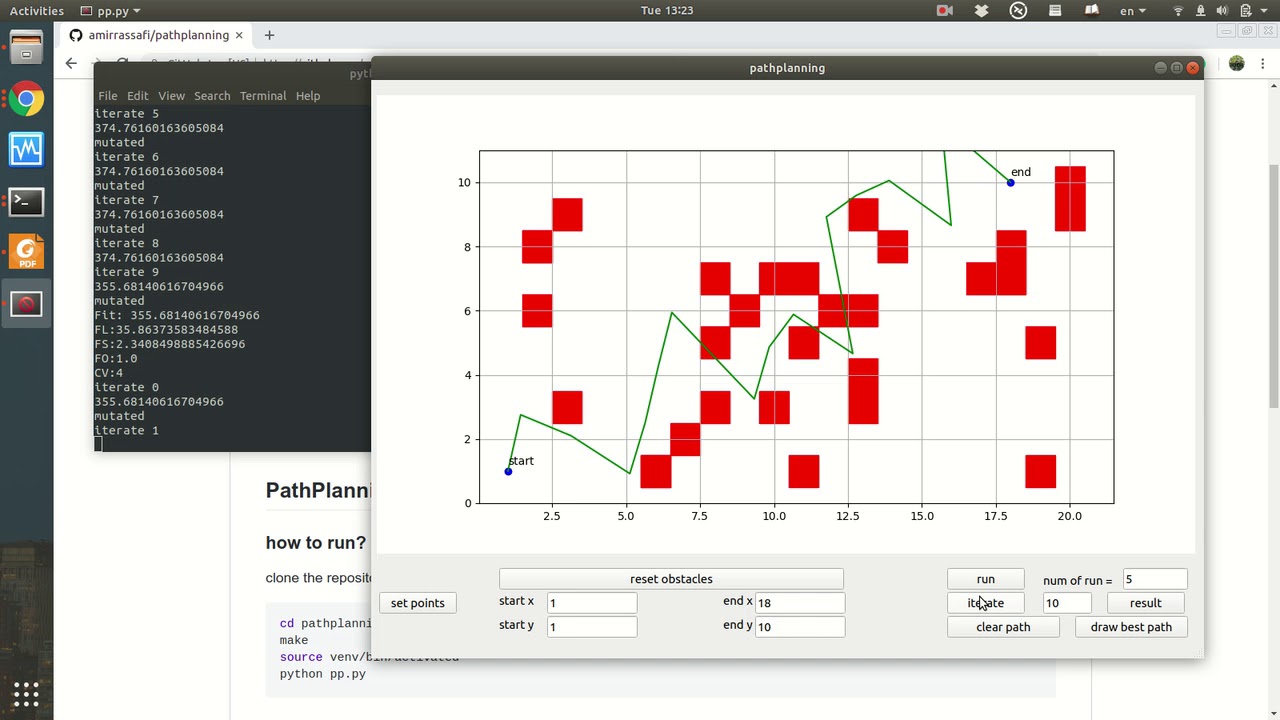1280x720 pixels.
Task: Focus the end y input field
Action: (x=800, y=627)
